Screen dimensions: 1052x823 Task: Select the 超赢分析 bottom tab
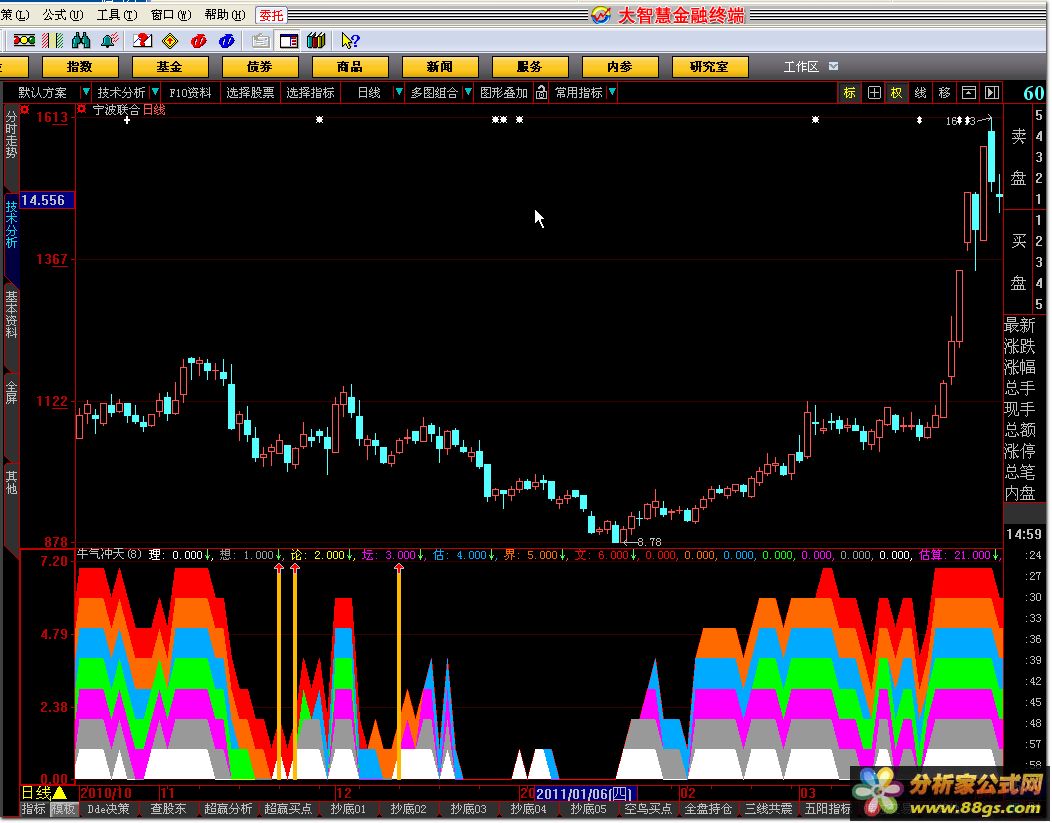click(228, 809)
